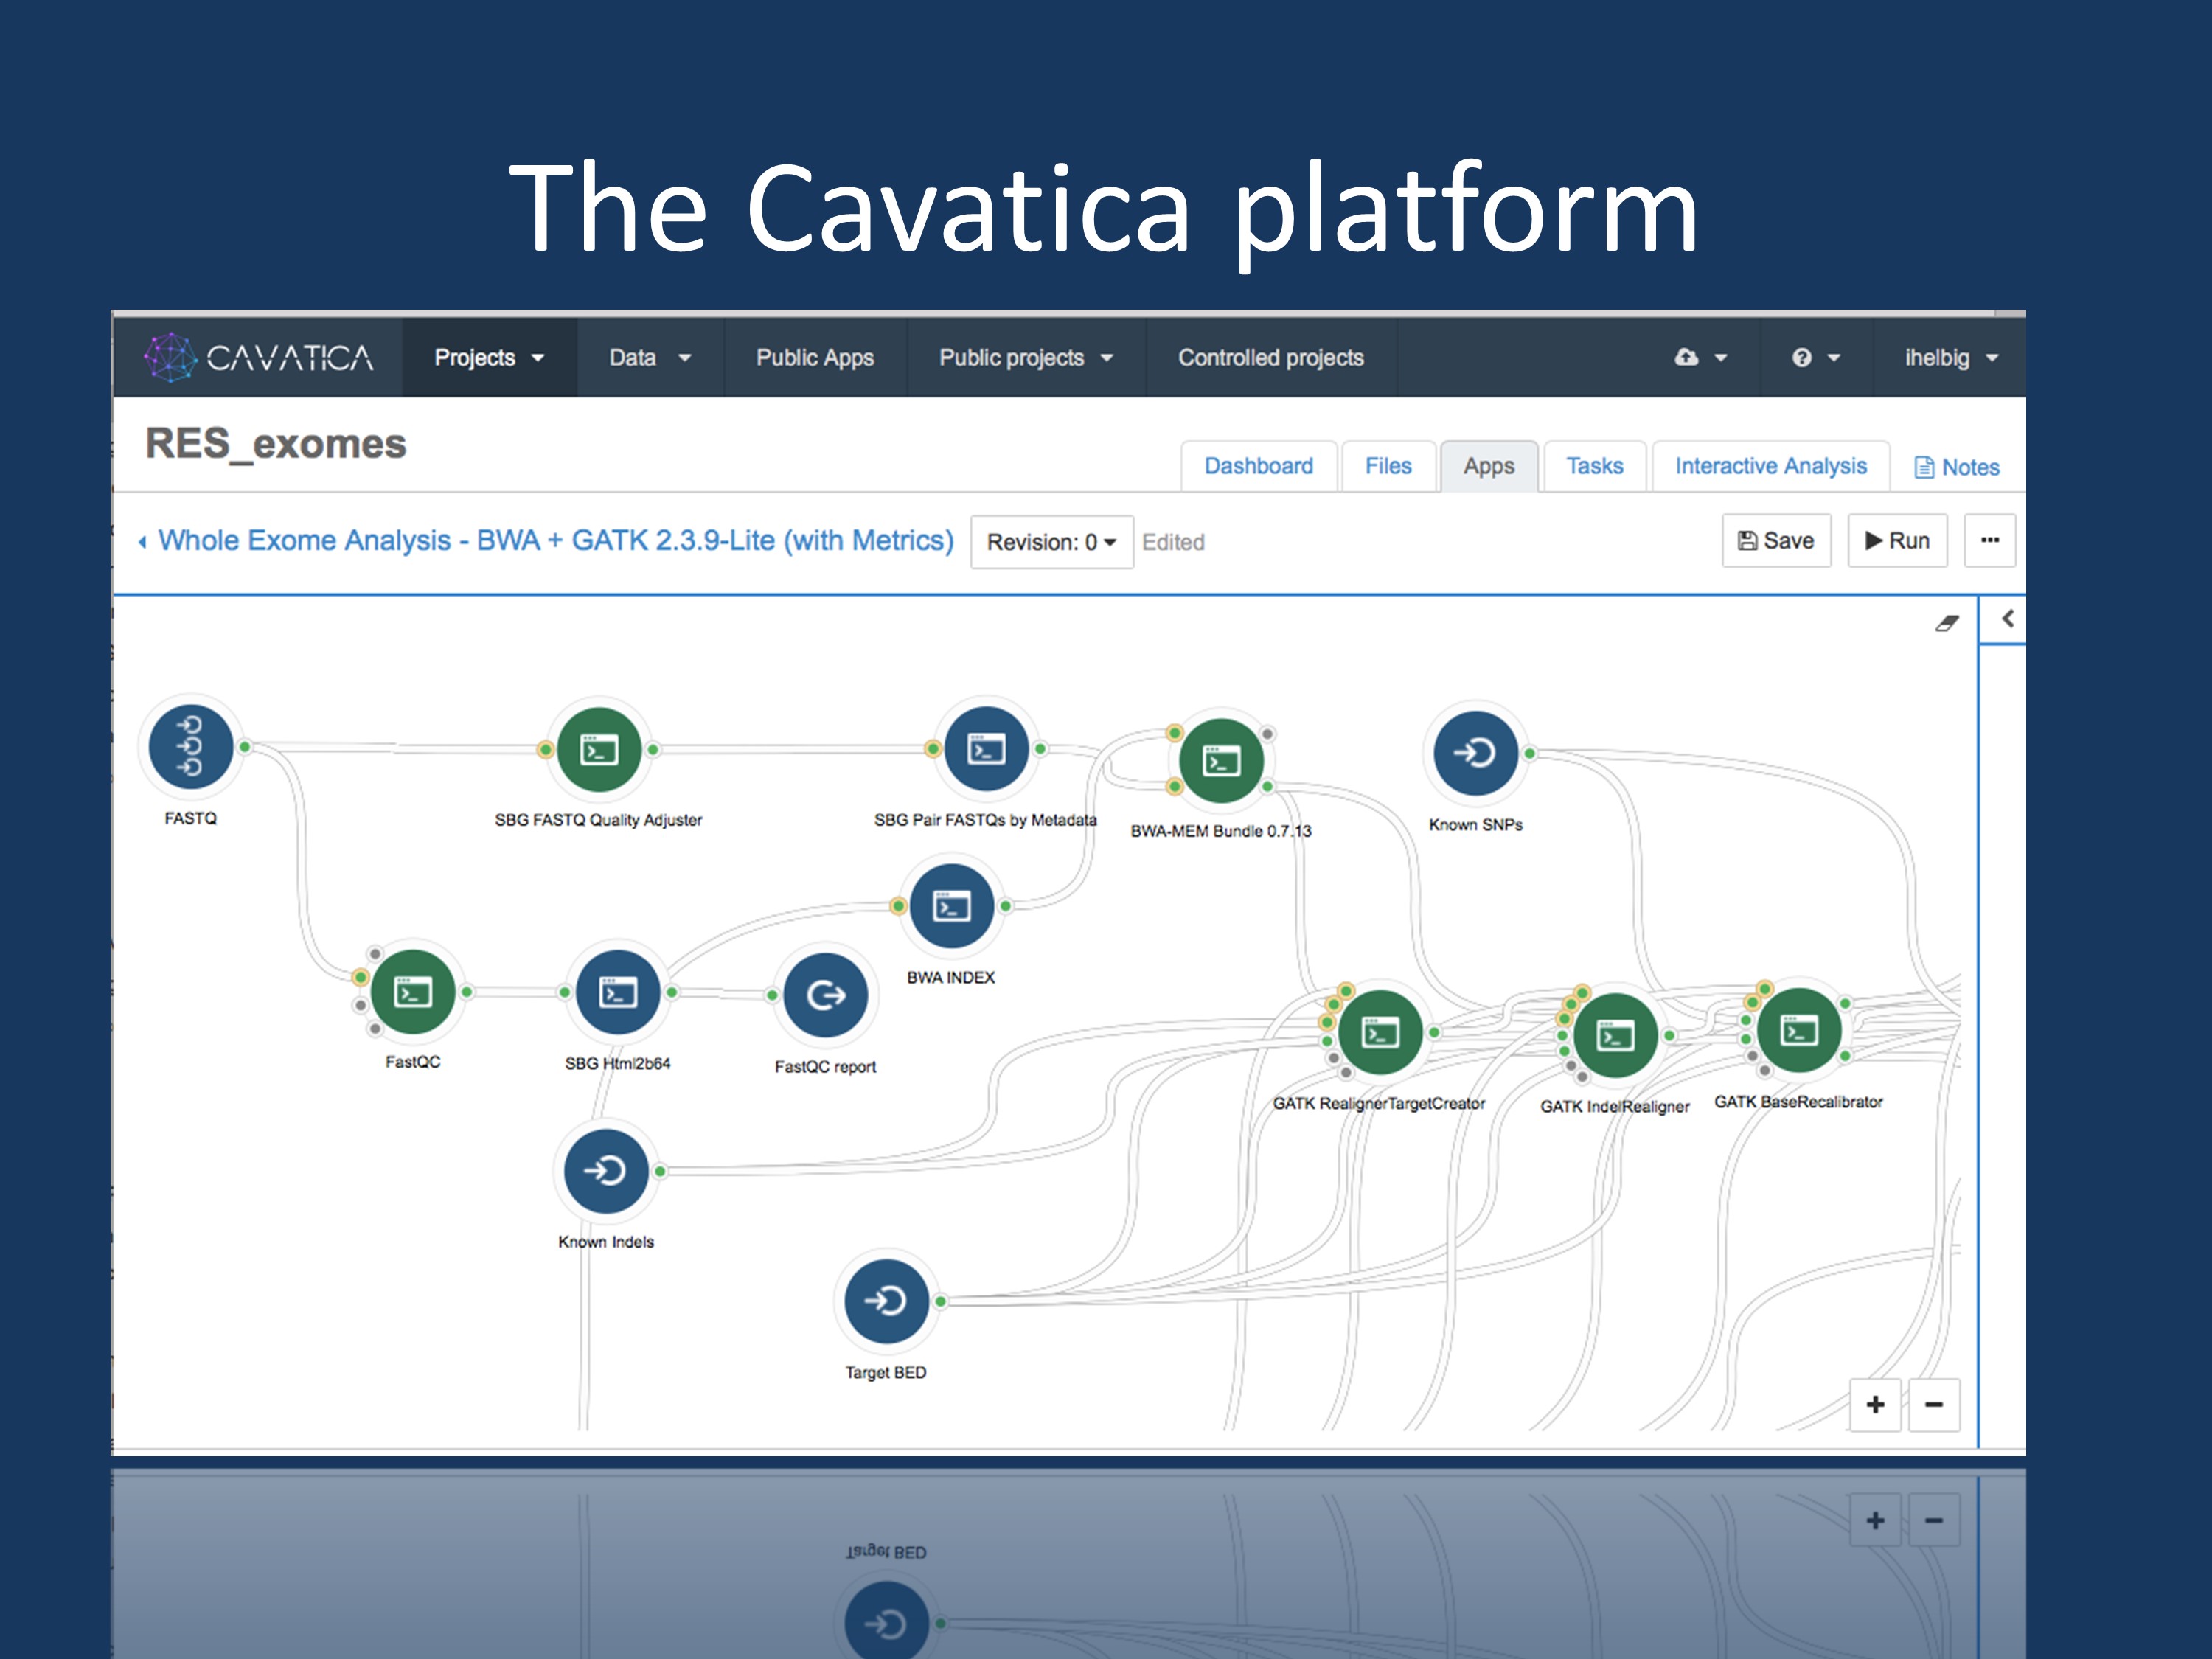Viewport: 2212px width, 1659px height.
Task: Open Controlled projects in the navbar
Action: click(1270, 357)
